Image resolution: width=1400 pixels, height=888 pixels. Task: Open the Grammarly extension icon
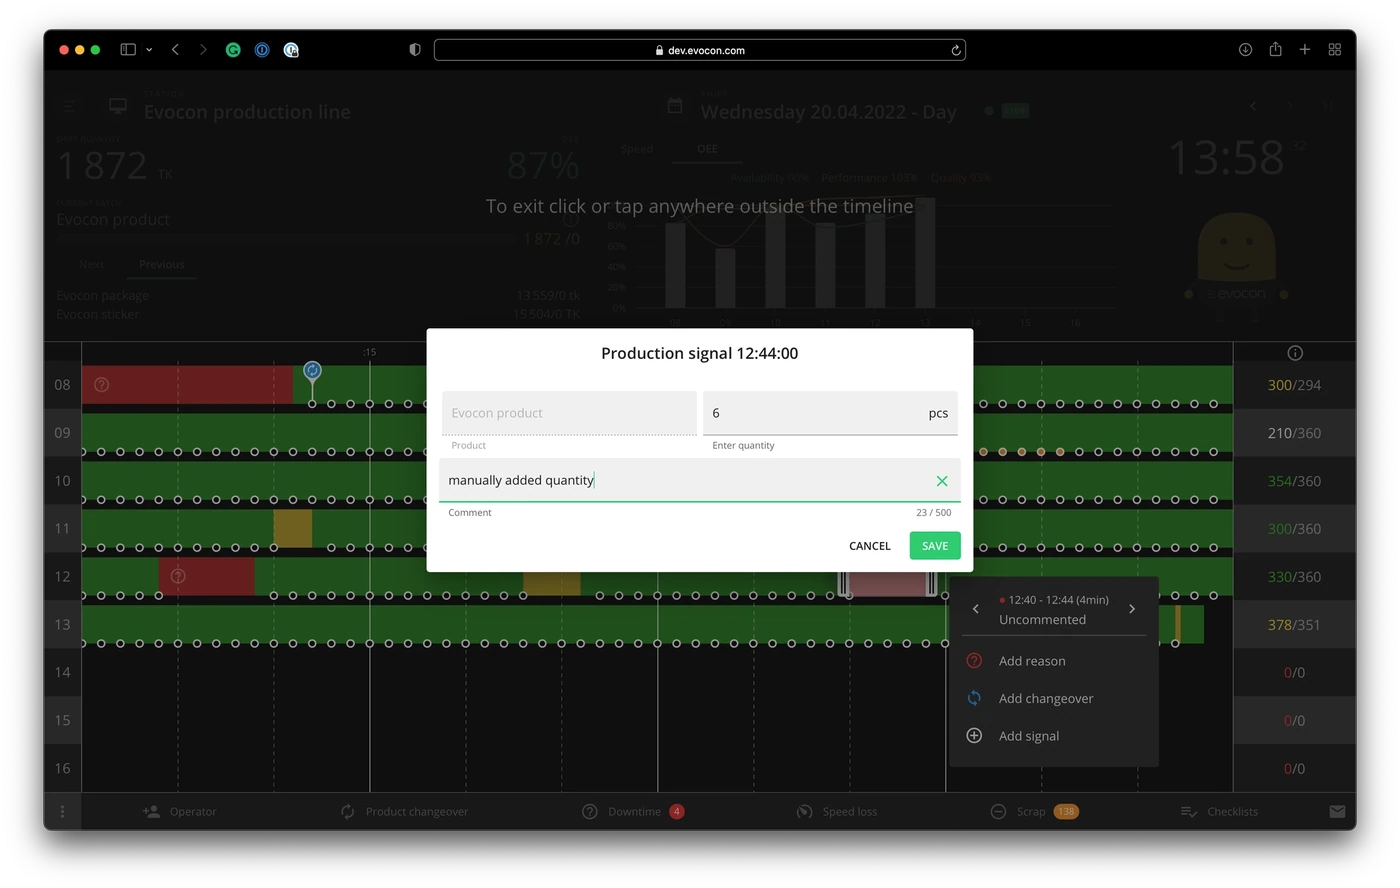coord(233,50)
